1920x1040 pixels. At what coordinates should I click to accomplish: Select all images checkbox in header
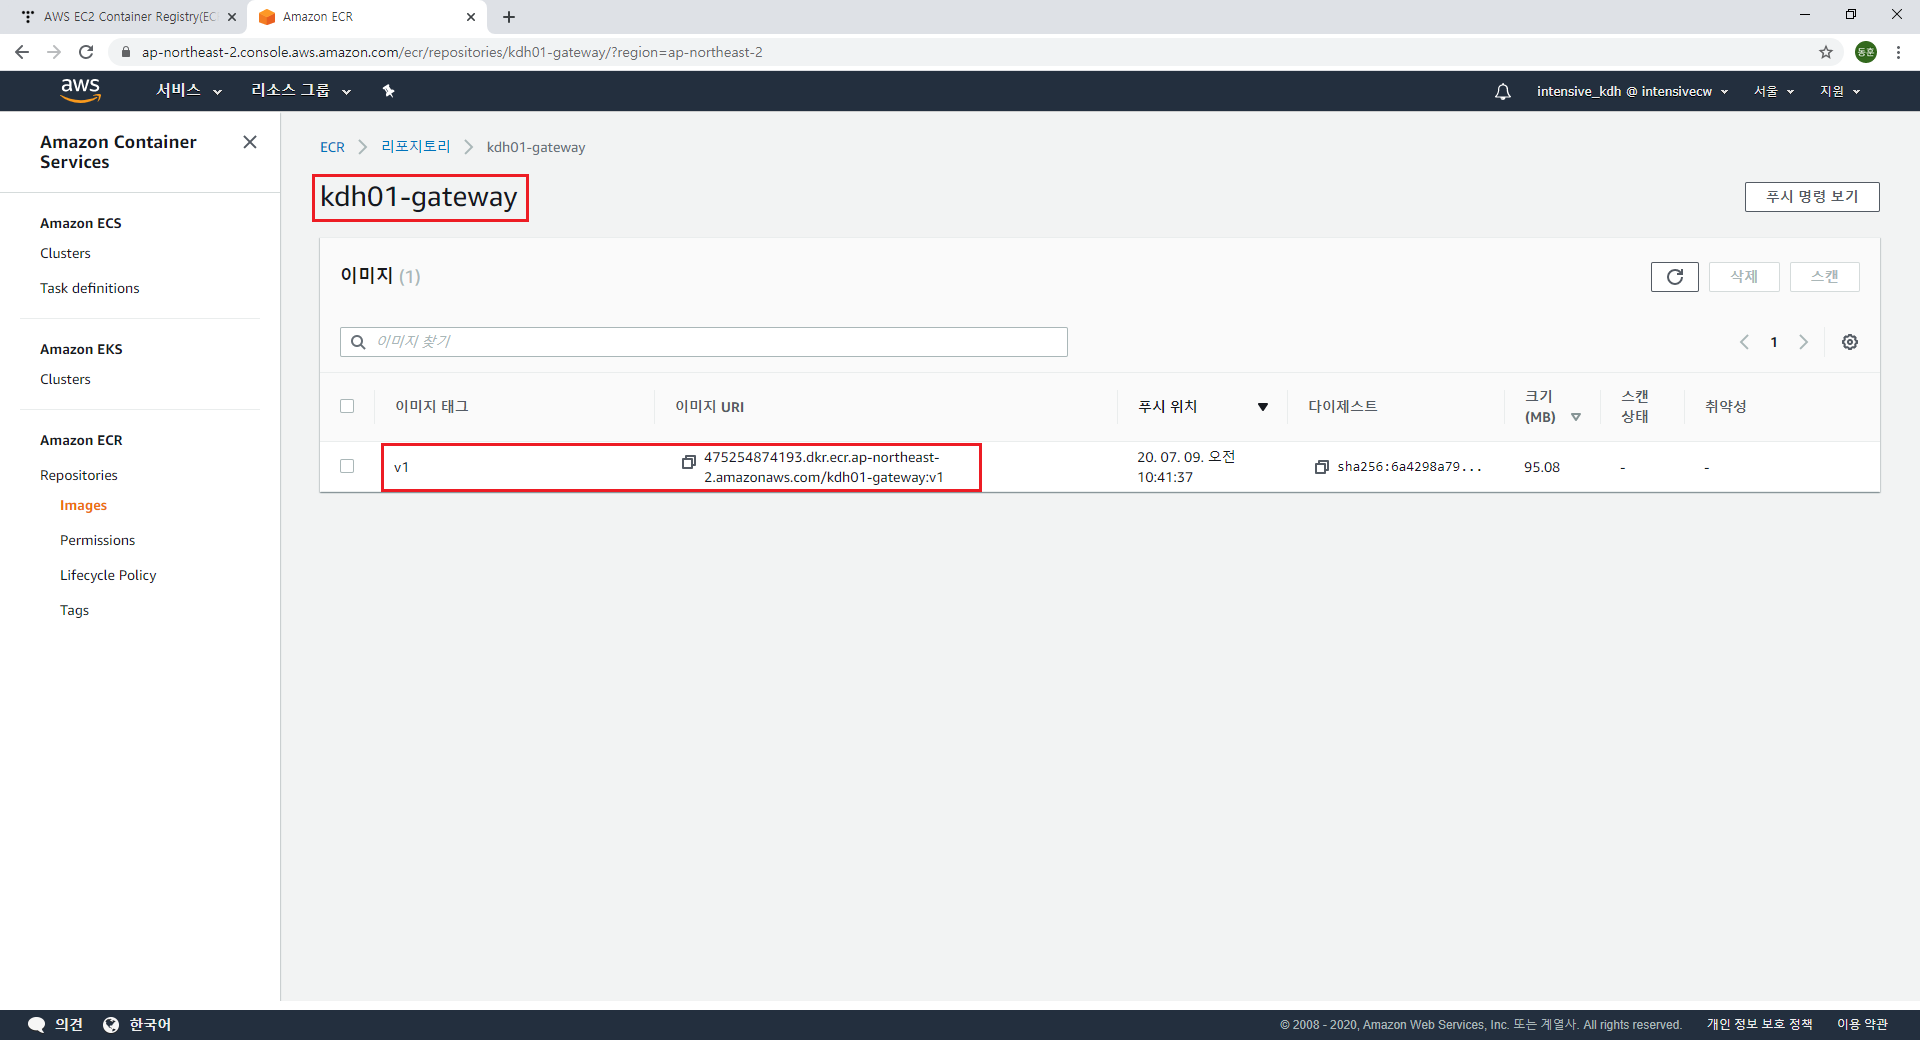[x=347, y=406]
